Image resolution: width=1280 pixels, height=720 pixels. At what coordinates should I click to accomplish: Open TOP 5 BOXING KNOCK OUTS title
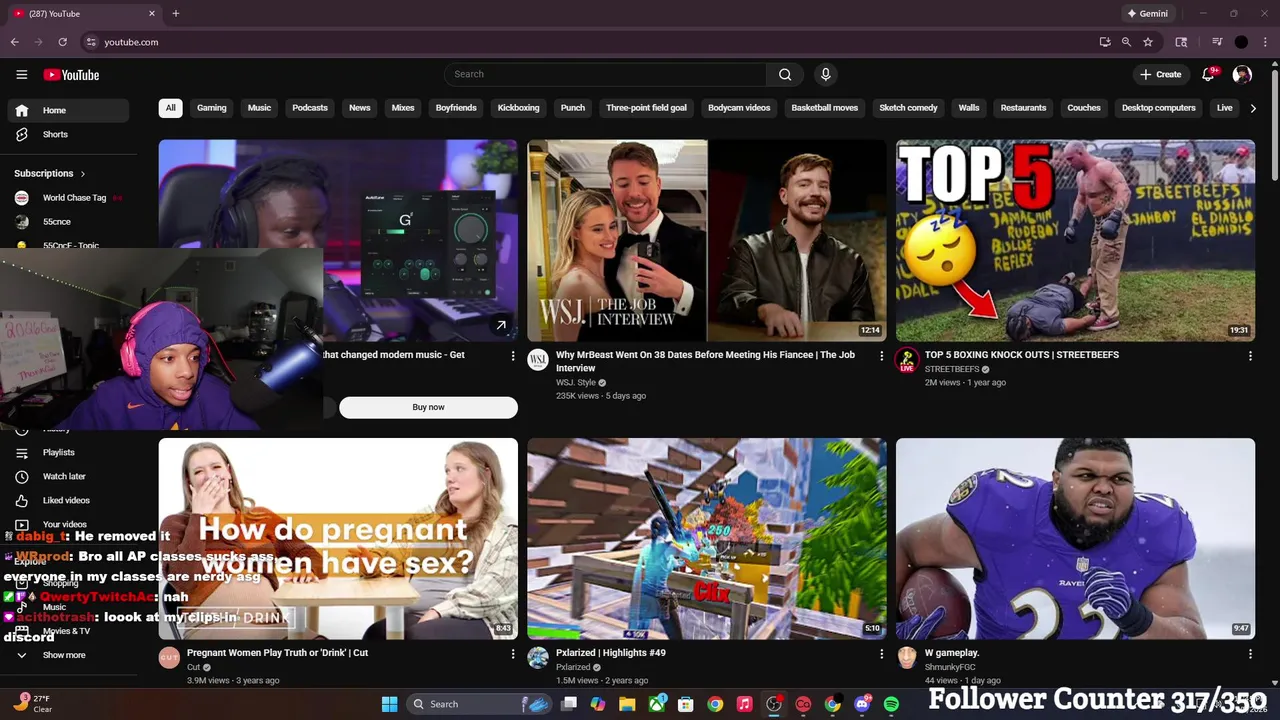click(x=1022, y=355)
